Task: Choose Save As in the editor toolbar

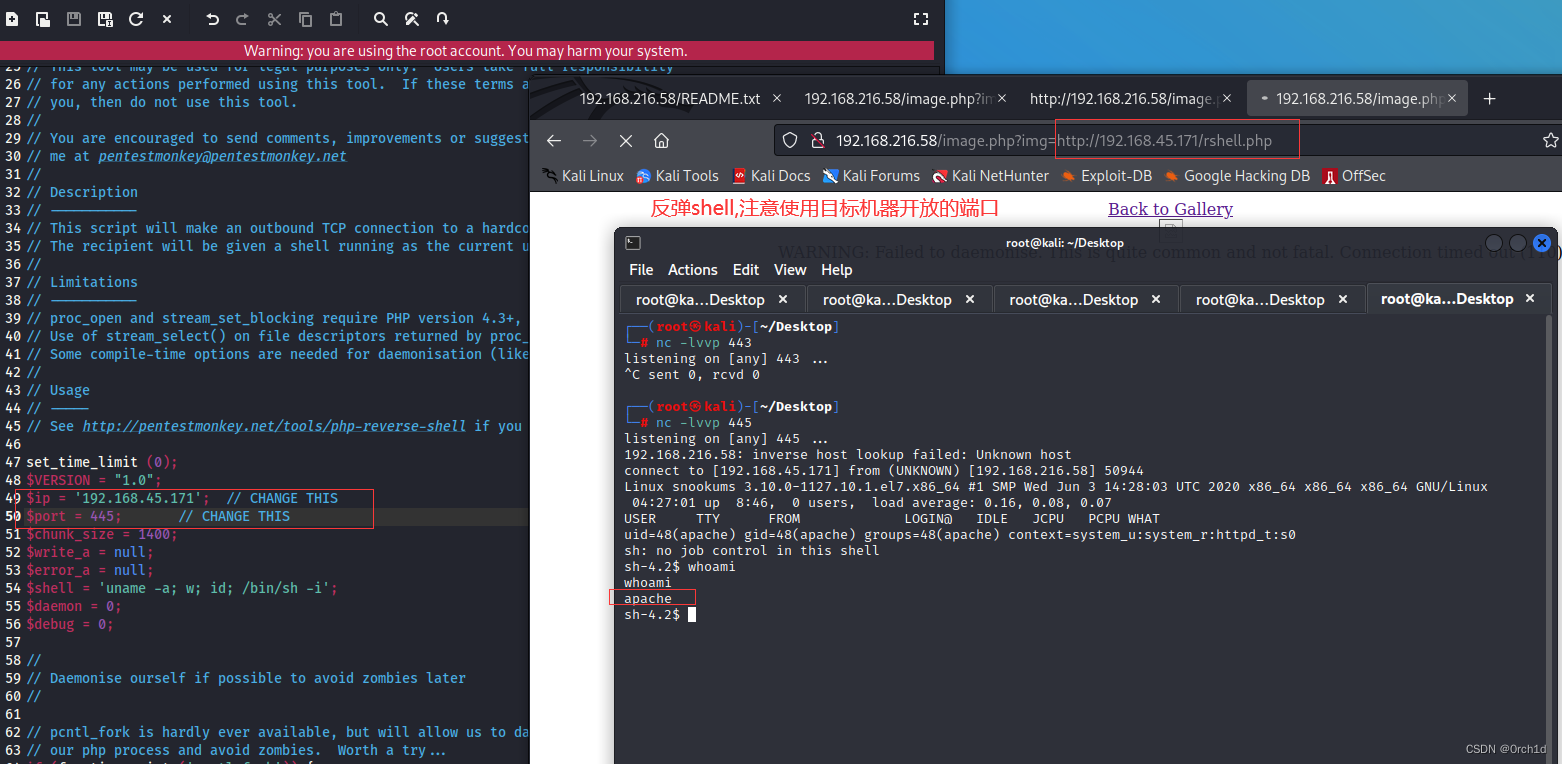Action: pyautogui.click(x=105, y=19)
